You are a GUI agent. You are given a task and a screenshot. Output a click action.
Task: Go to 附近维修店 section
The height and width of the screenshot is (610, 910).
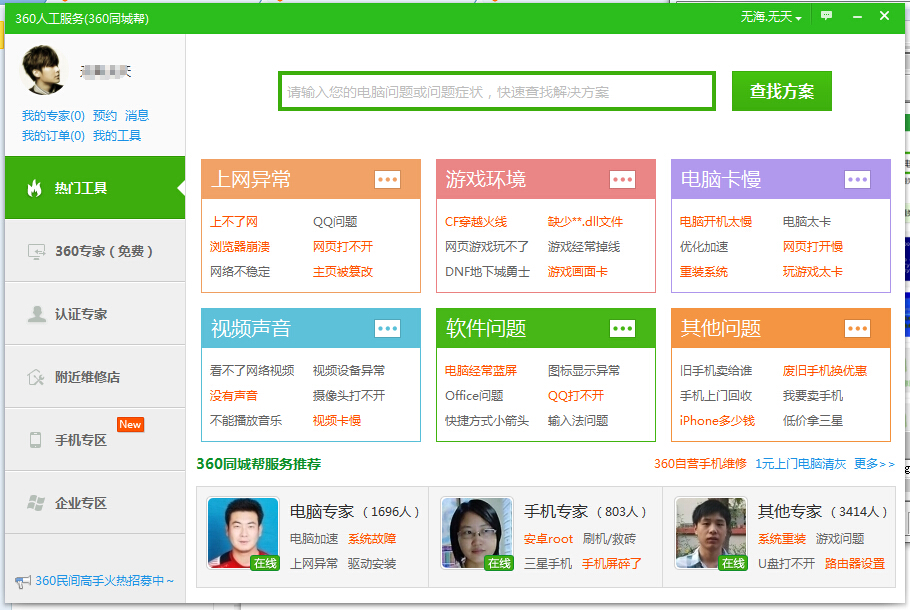[x=95, y=377]
